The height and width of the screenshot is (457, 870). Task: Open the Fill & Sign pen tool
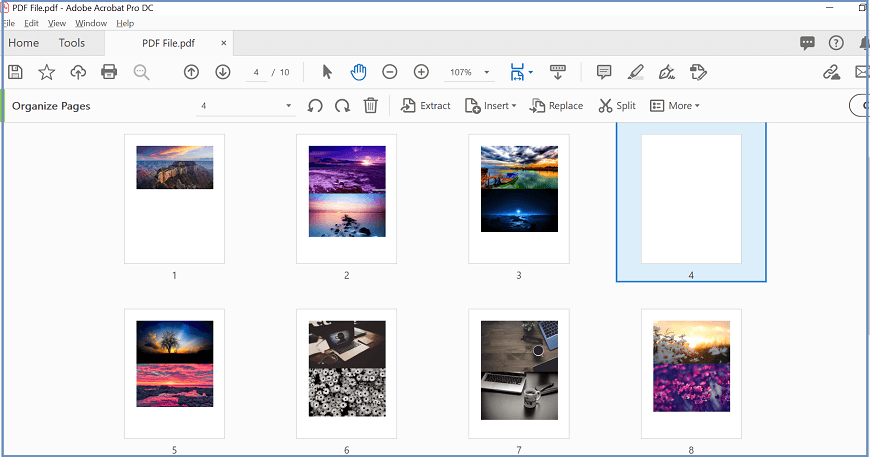pos(666,72)
